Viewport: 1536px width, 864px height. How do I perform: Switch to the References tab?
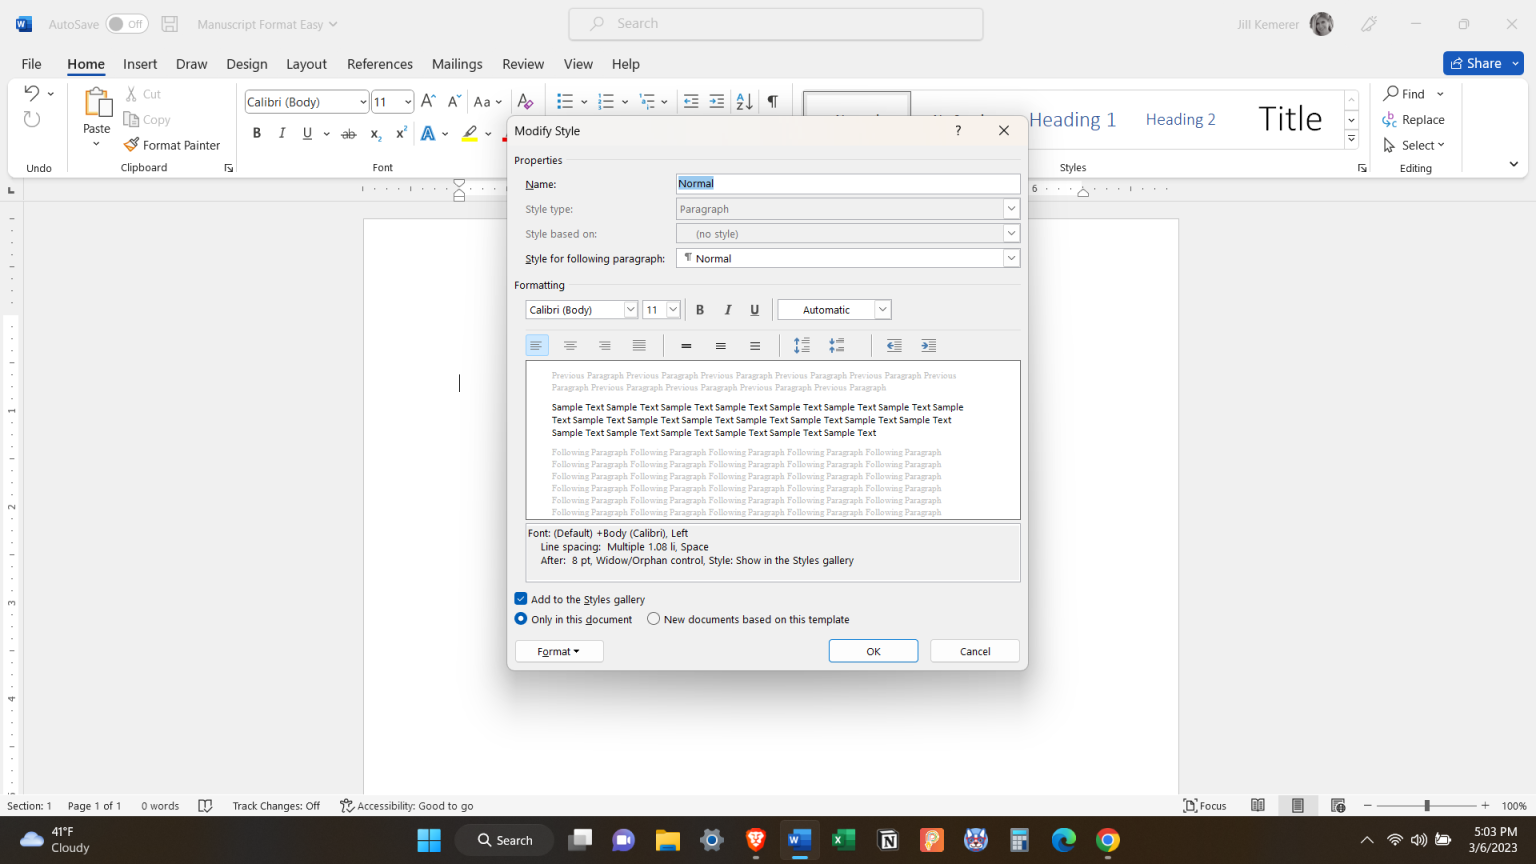(x=380, y=64)
